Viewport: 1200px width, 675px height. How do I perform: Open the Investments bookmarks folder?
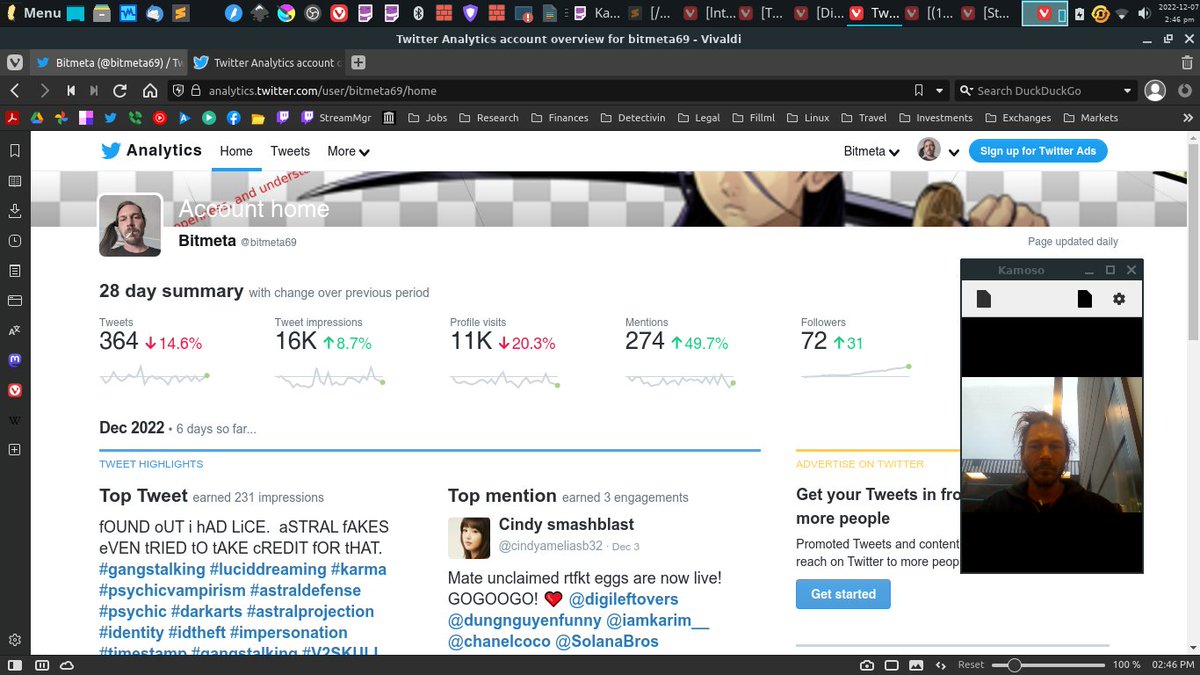(x=935, y=117)
